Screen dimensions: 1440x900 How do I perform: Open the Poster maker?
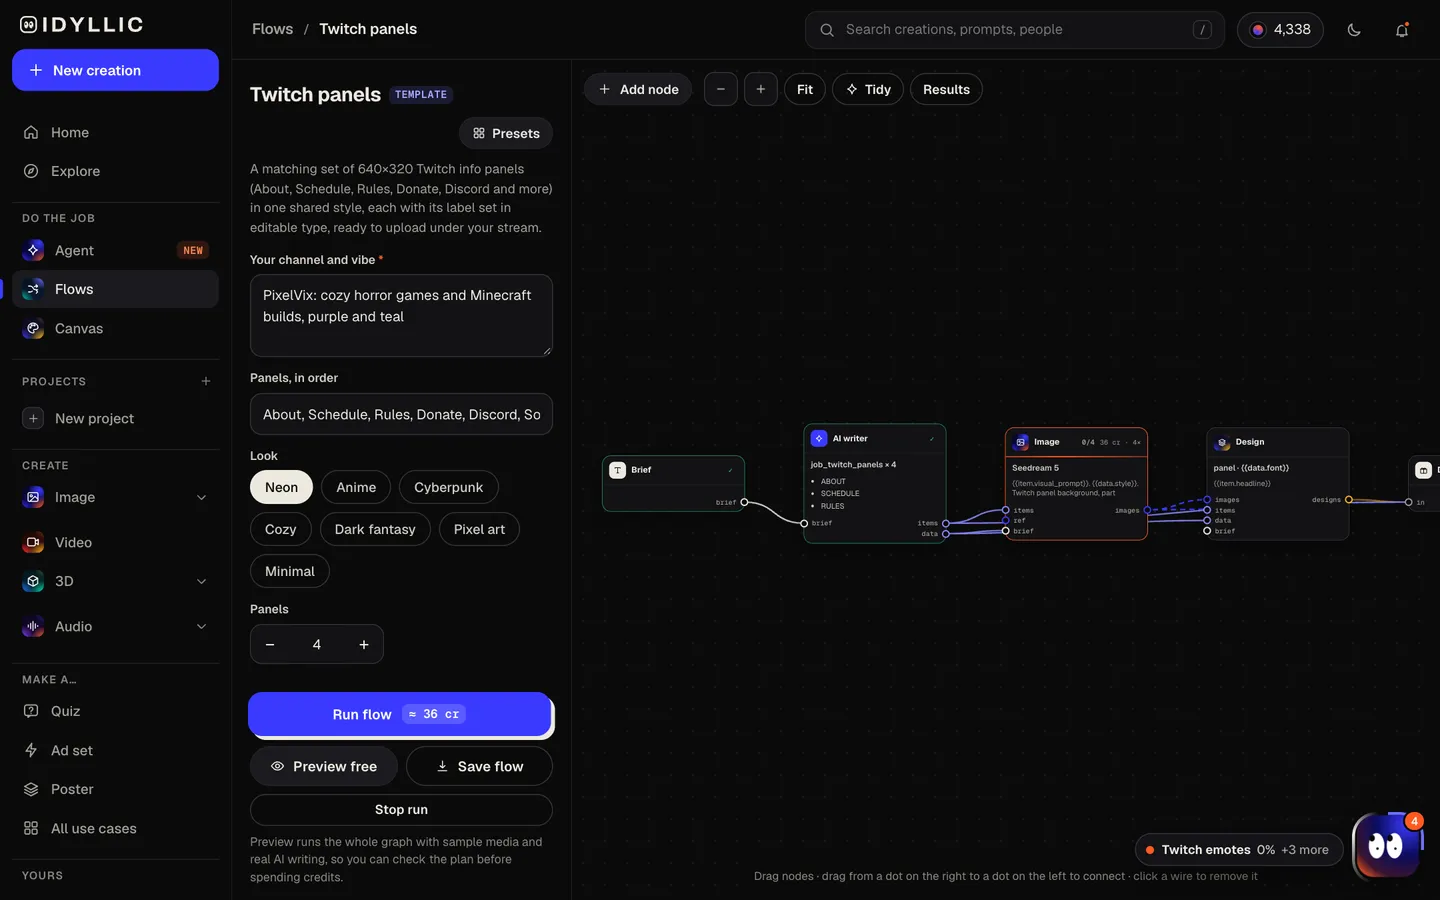[x=115, y=789]
